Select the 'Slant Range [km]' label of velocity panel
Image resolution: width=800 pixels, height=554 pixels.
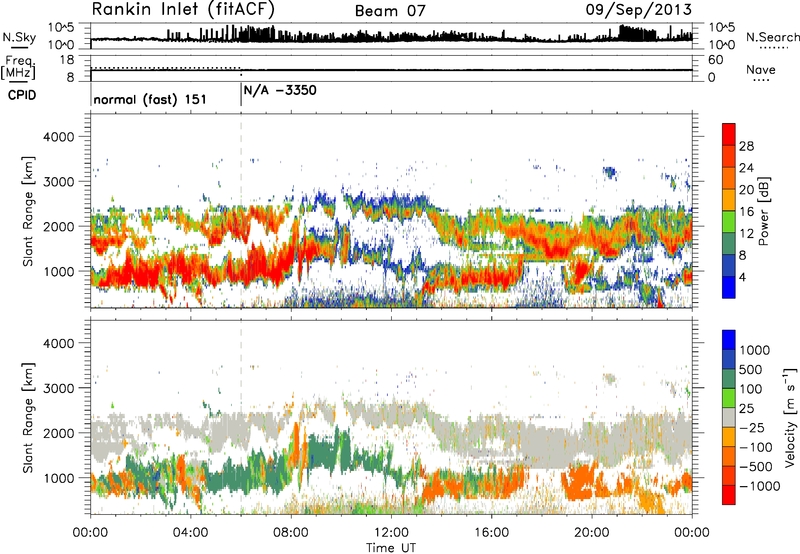28,417
